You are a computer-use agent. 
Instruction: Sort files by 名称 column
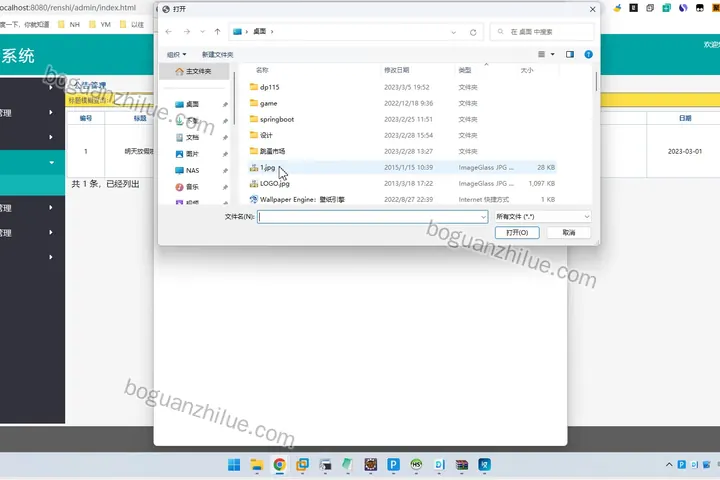click(x=262, y=70)
